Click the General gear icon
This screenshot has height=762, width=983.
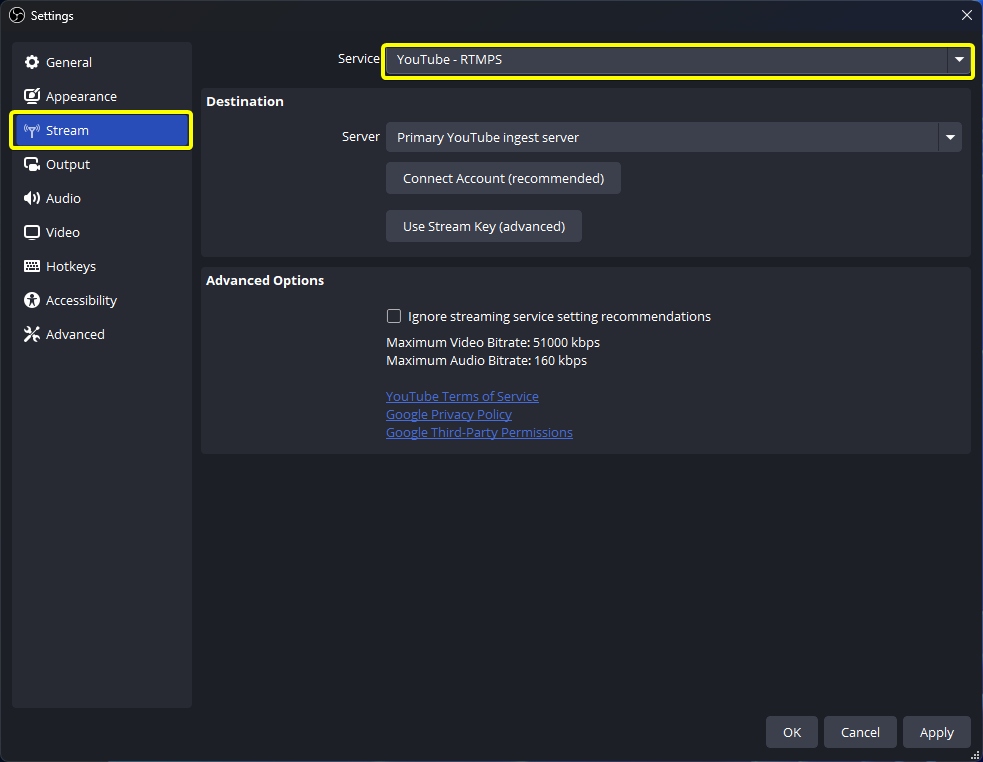[x=31, y=62]
